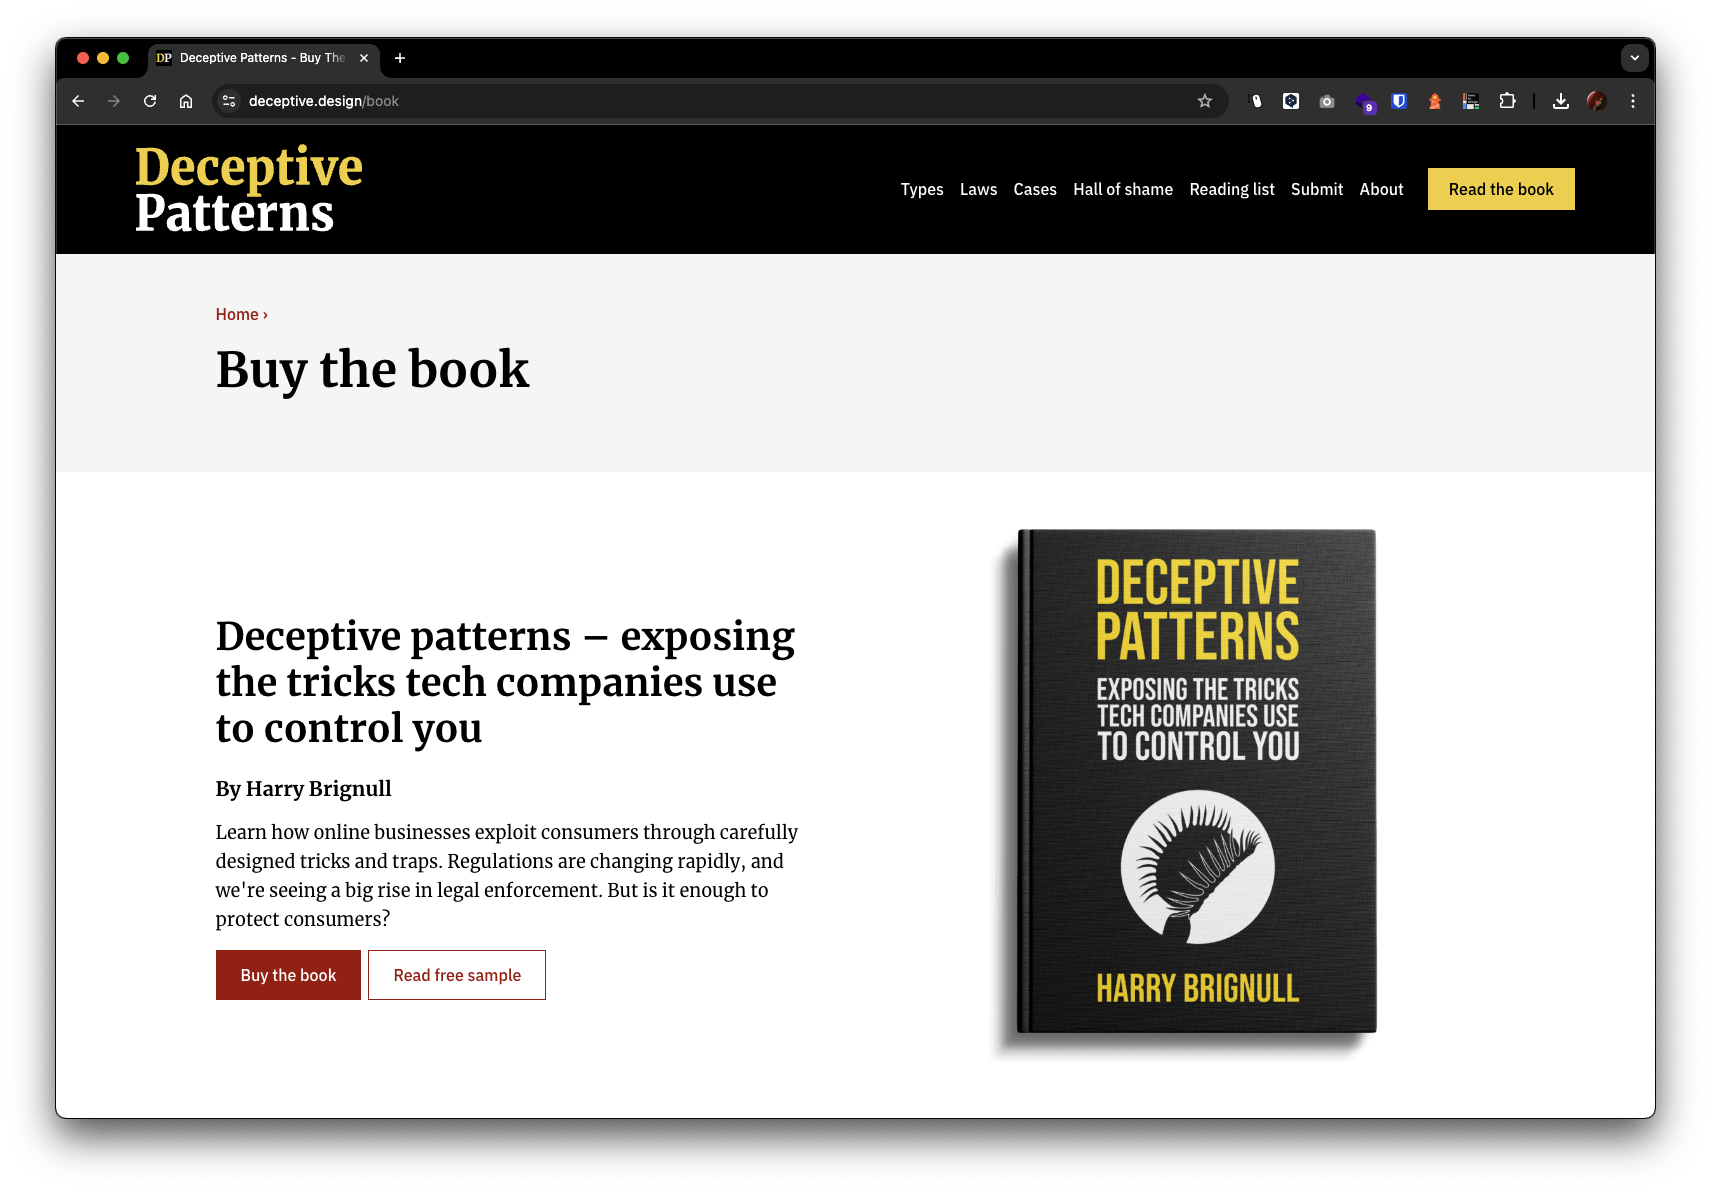Bookmark this page with the star icon
1711x1192 pixels.
[x=1204, y=101]
